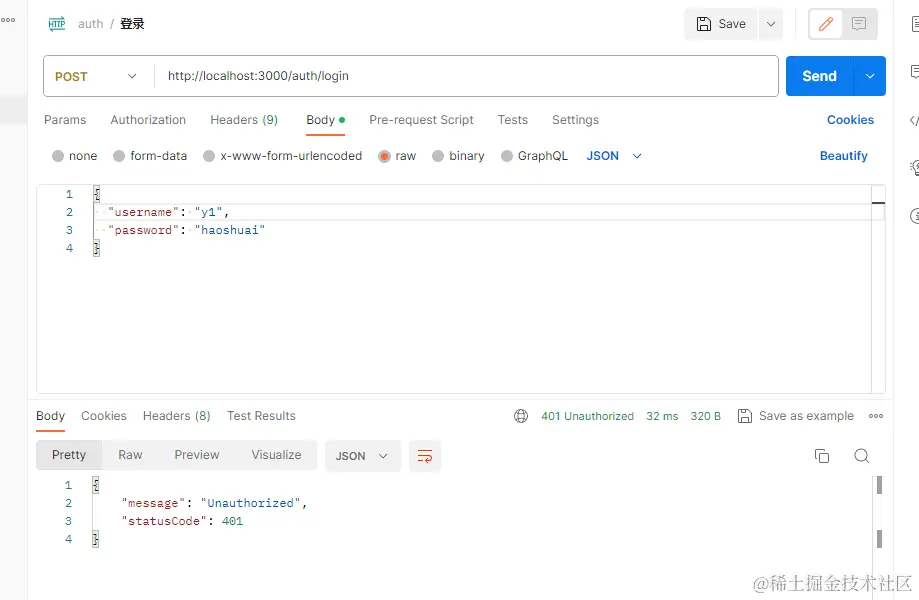Select the raw body type
919x600 pixels.
click(x=384, y=156)
